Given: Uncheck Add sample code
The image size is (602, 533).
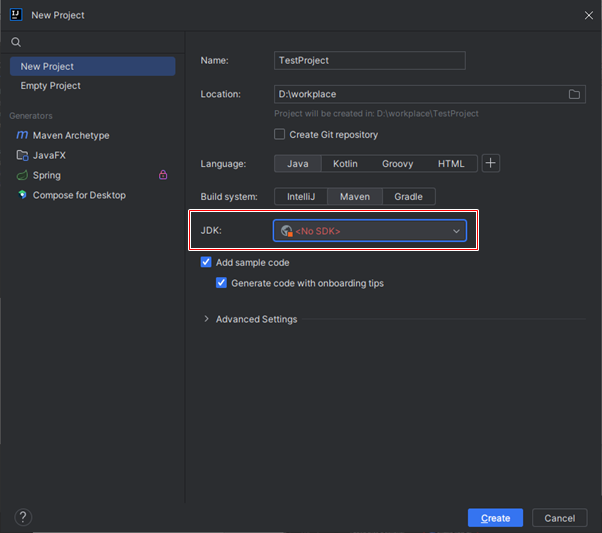Looking at the screenshot, I should click(x=206, y=262).
